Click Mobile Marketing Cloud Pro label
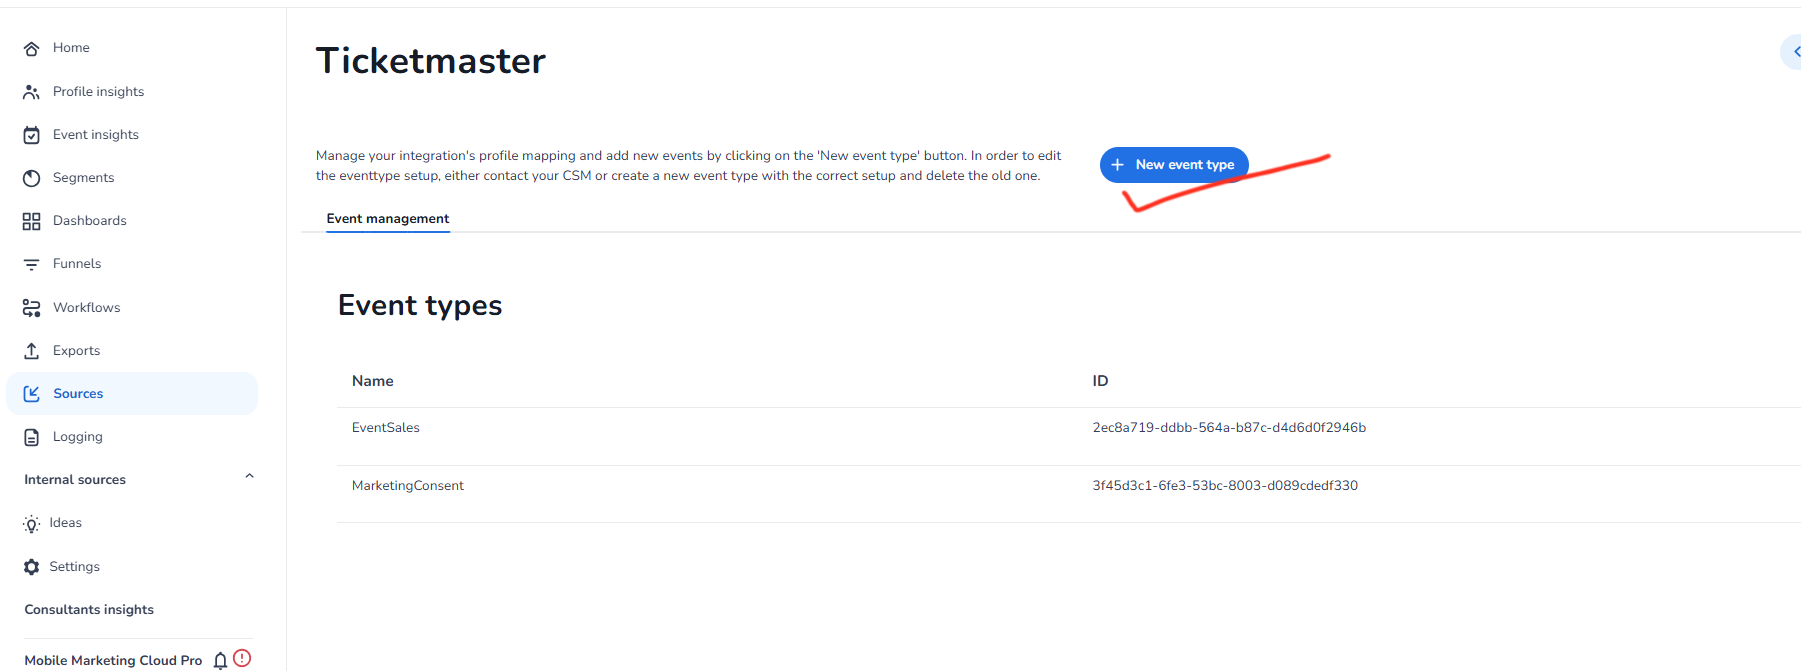The height and width of the screenshot is (671, 1801). (x=113, y=661)
